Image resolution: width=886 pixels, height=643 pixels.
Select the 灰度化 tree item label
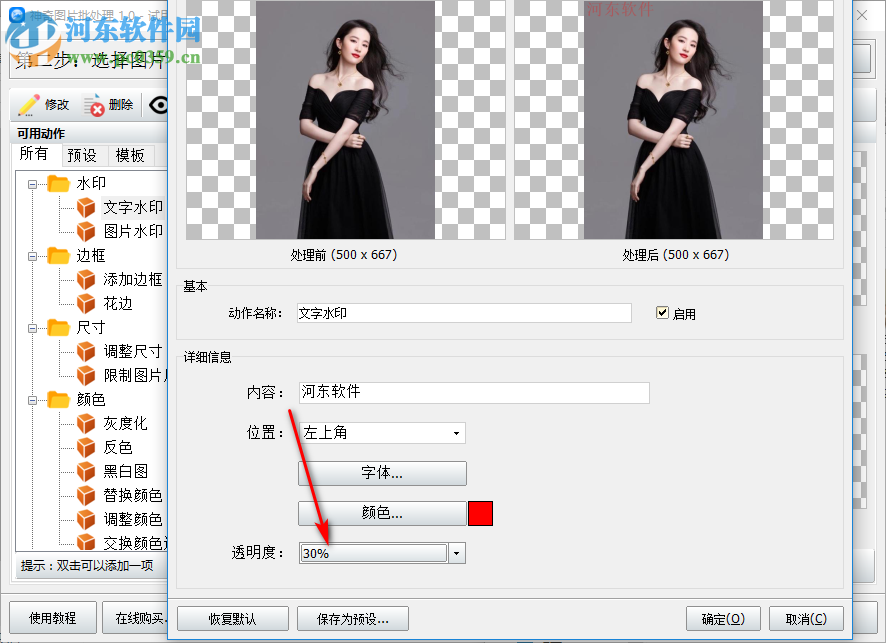[125, 423]
